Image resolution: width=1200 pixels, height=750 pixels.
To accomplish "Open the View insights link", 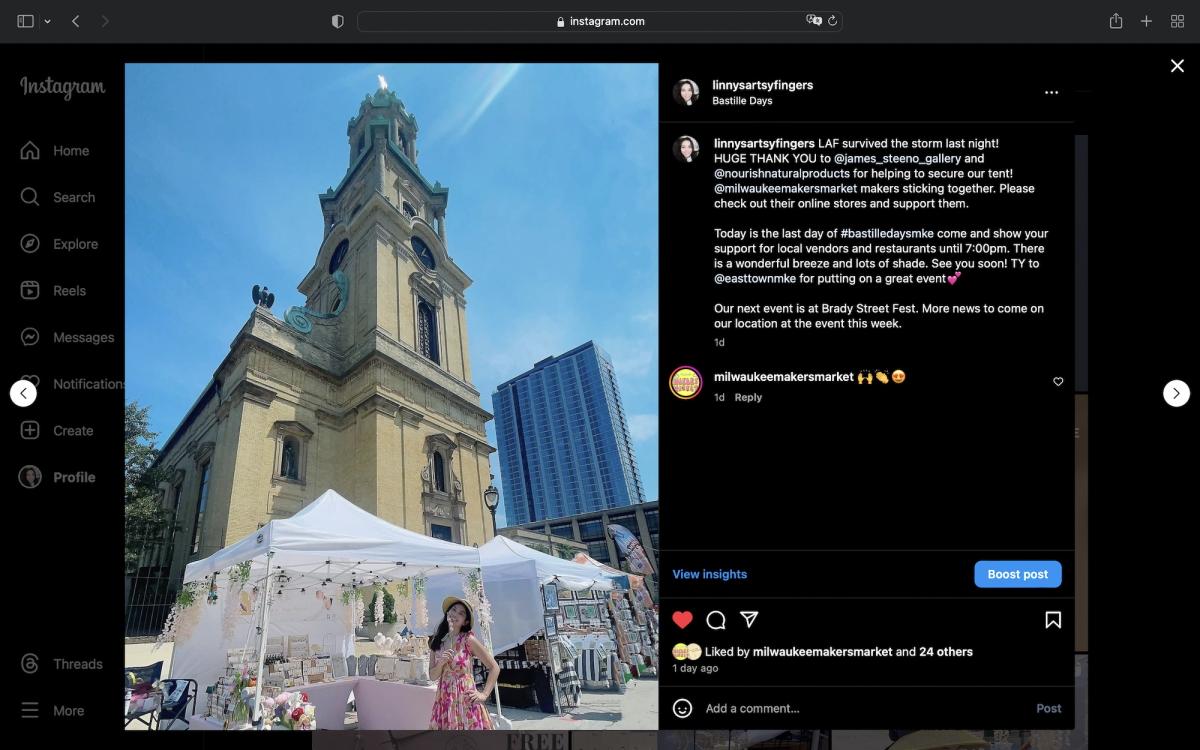I will pos(709,574).
